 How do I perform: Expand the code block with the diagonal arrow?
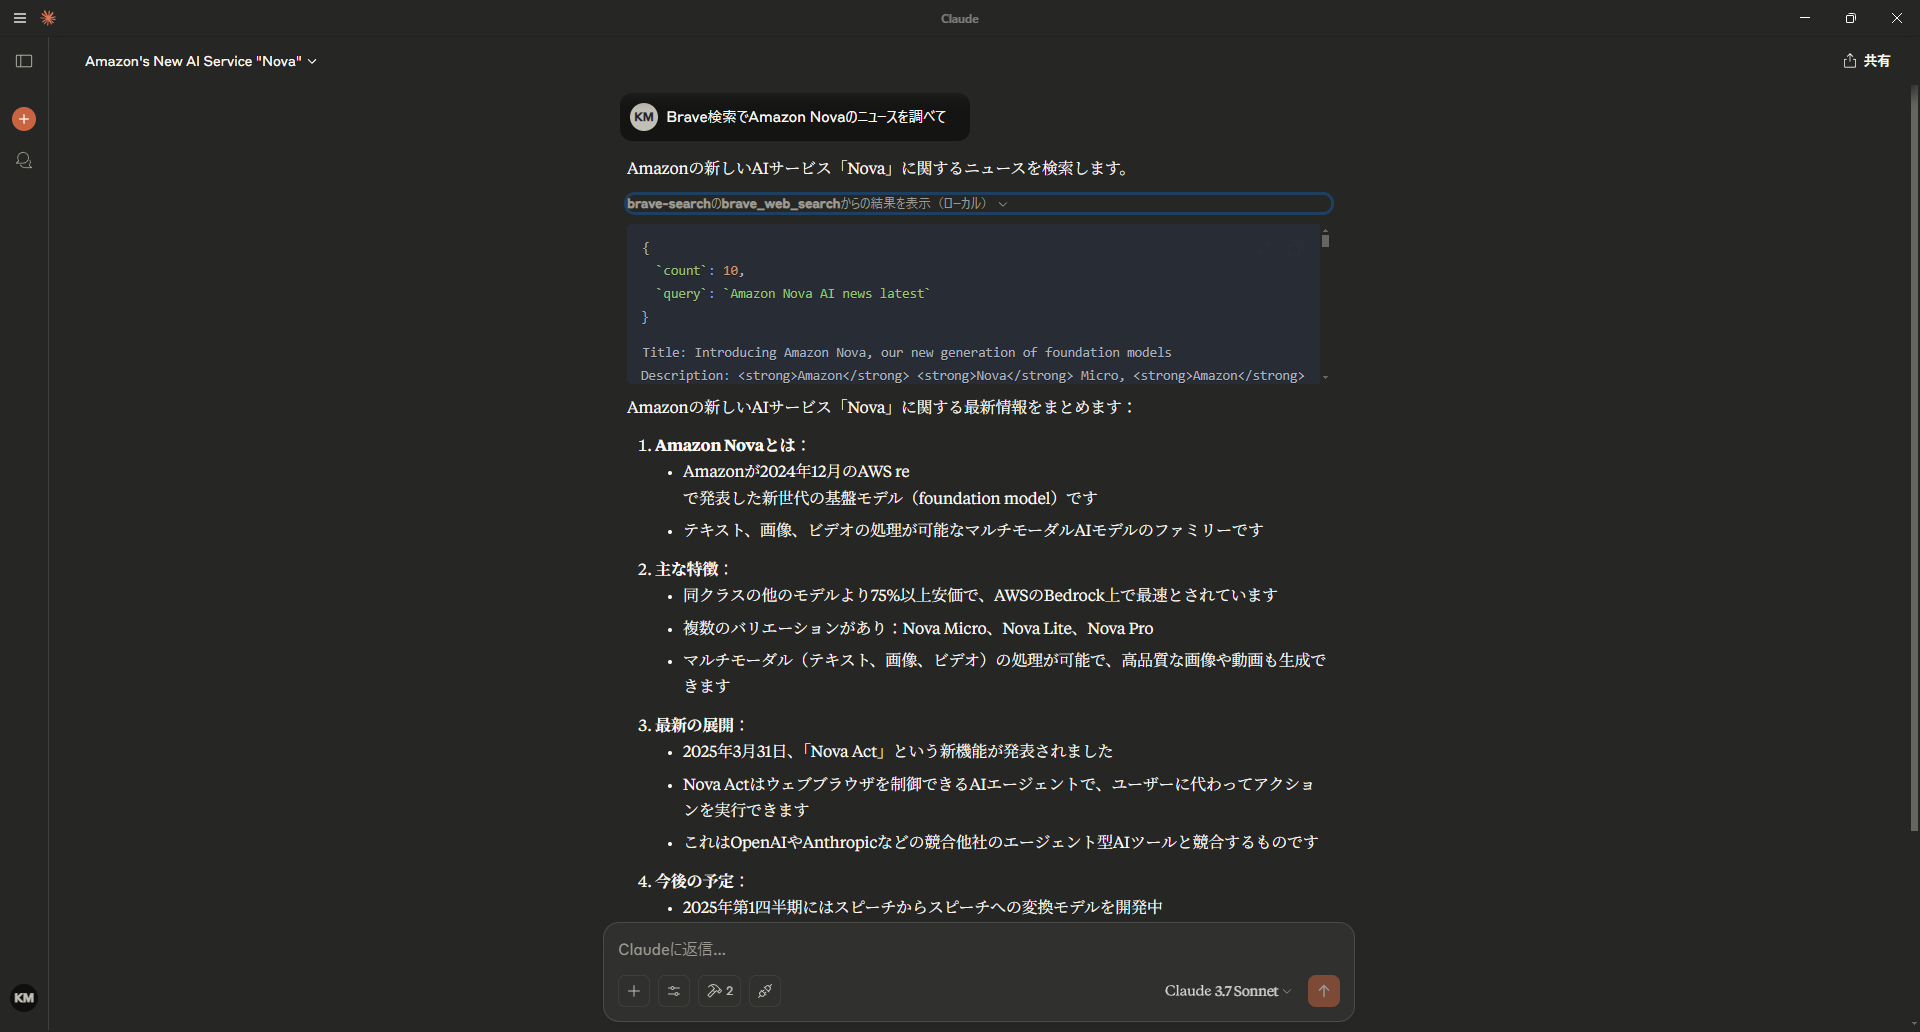click(x=1263, y=247)
